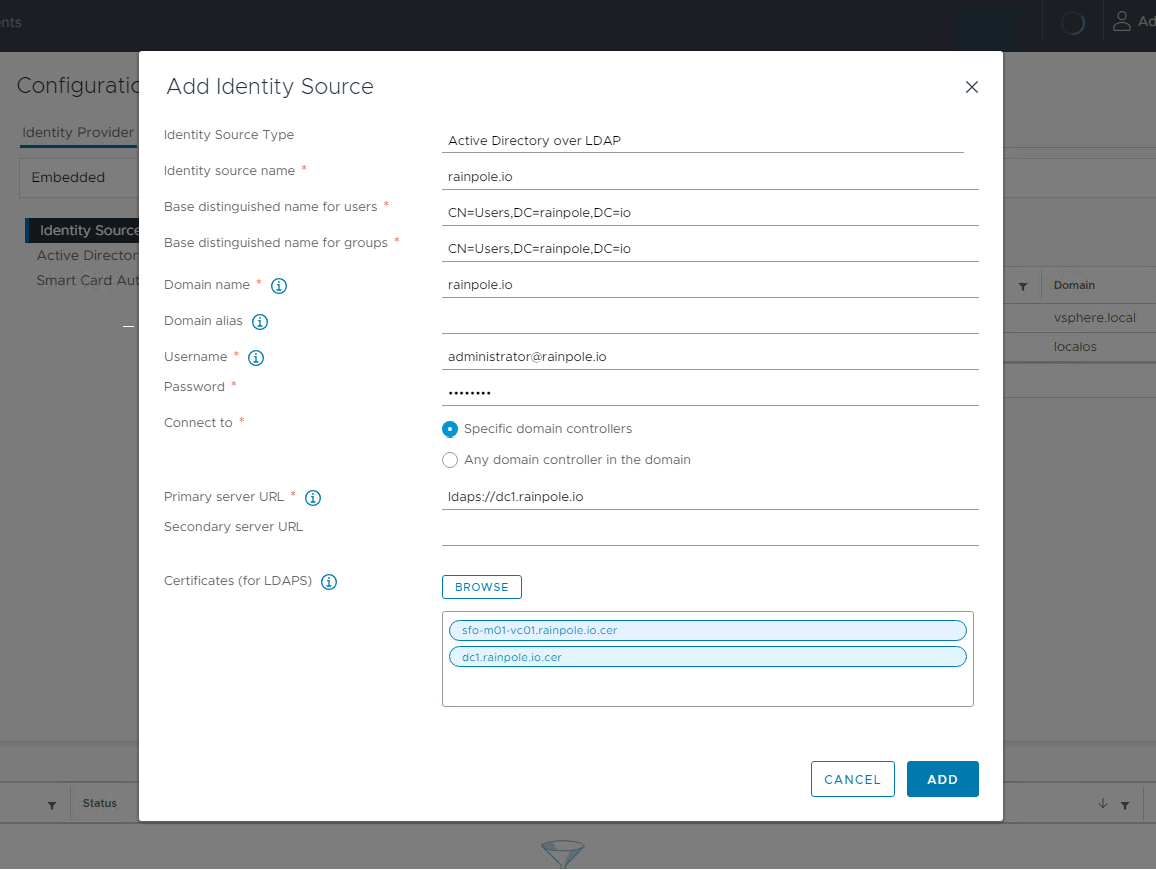
Task: Select Active Directory Domain in the sidebar
Action: coord(87,255)
